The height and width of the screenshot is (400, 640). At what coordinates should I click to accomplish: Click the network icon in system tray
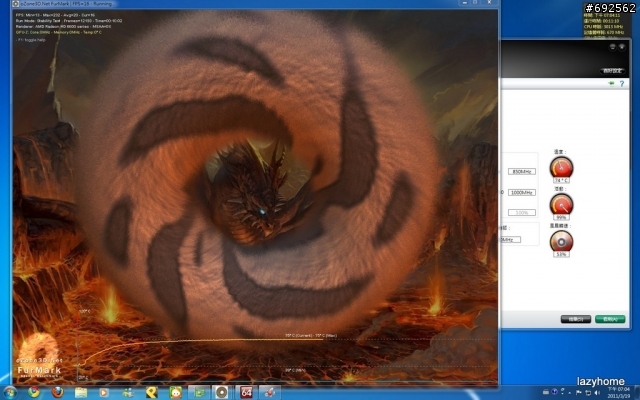588,392
